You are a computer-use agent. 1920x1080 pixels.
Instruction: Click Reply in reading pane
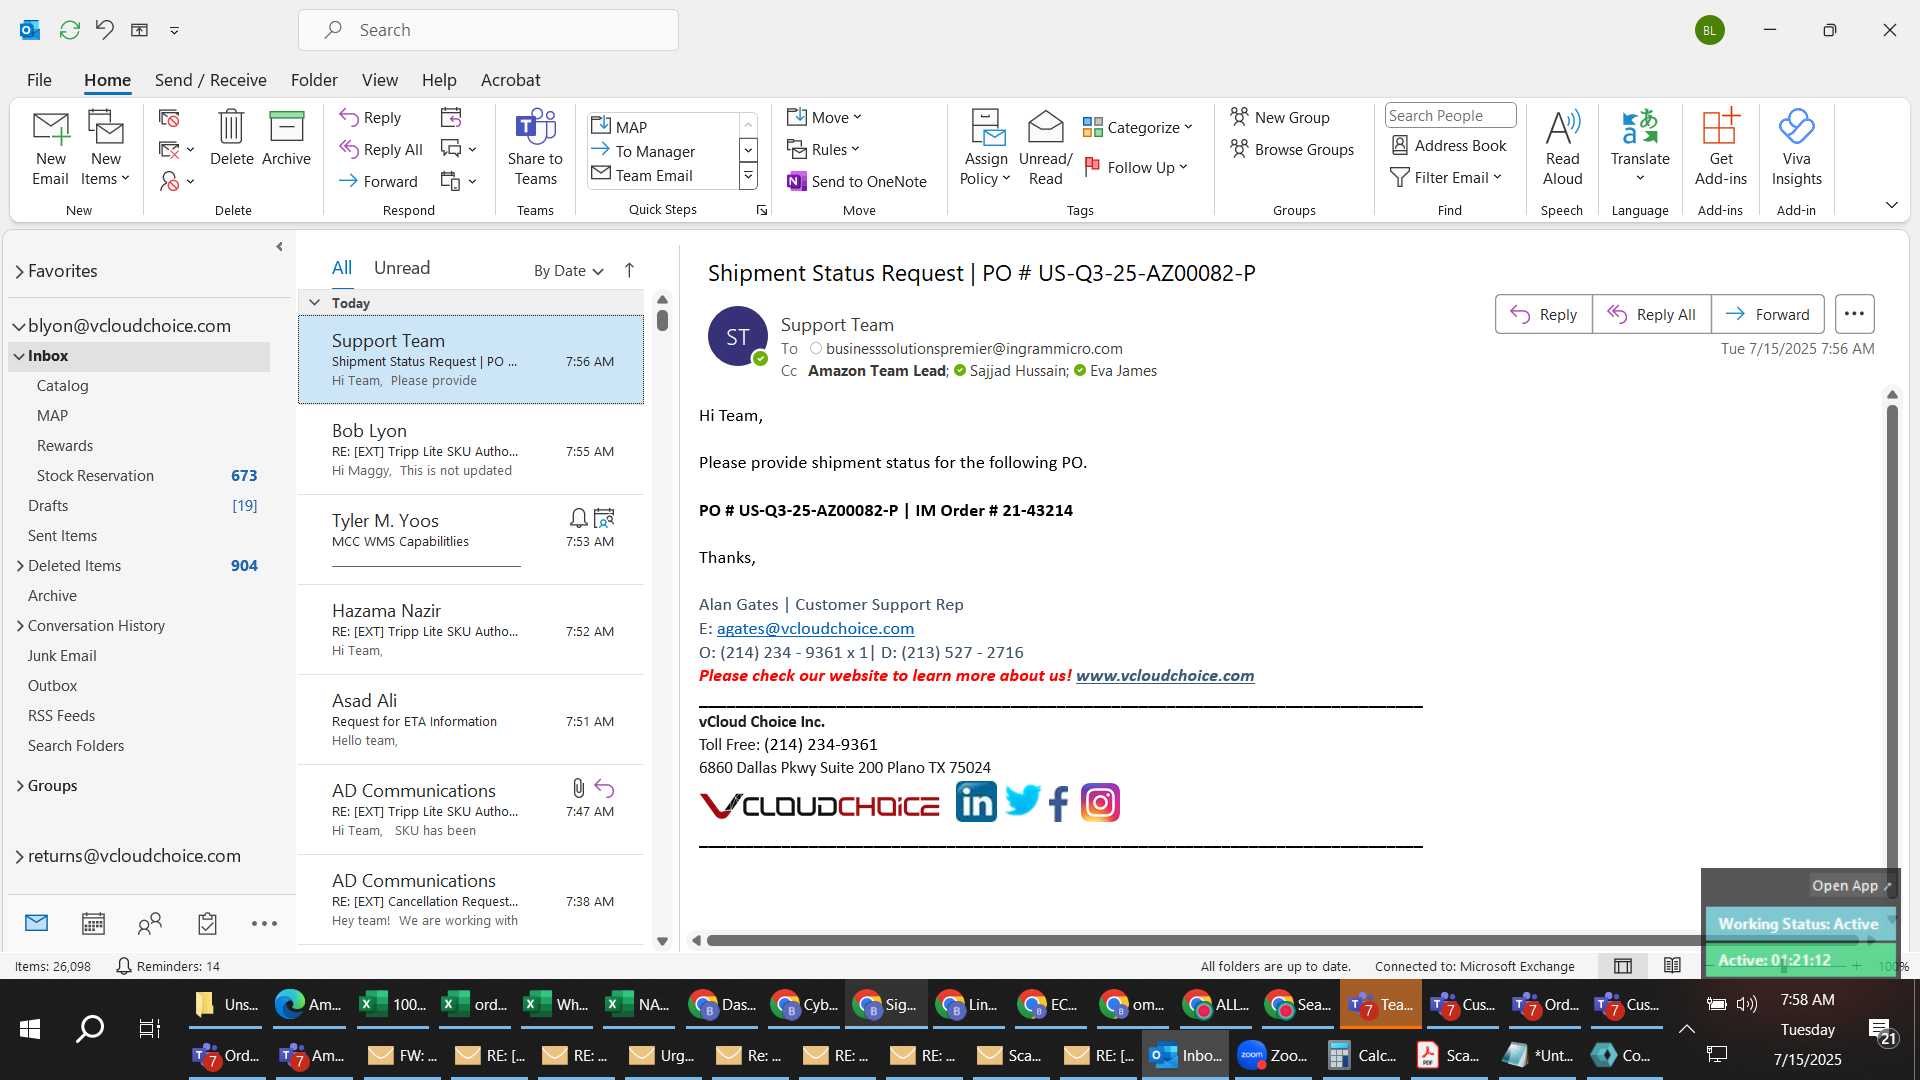coord(1543,314)
